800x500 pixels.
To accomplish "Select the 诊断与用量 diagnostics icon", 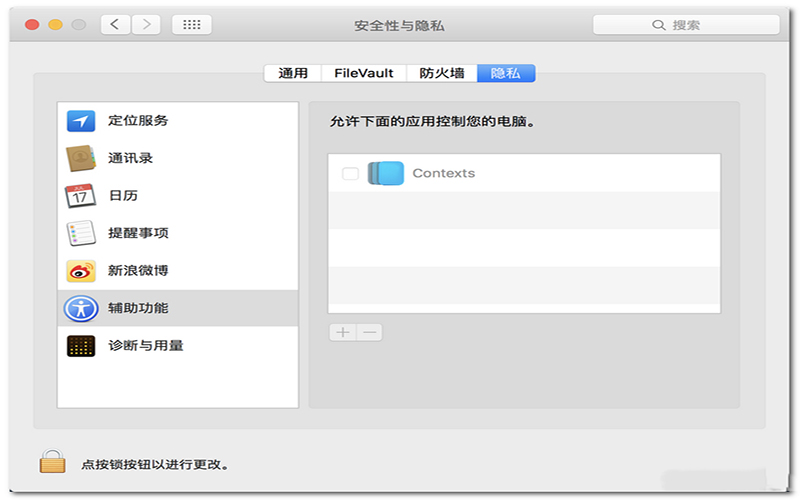I will tap(81, 346).
